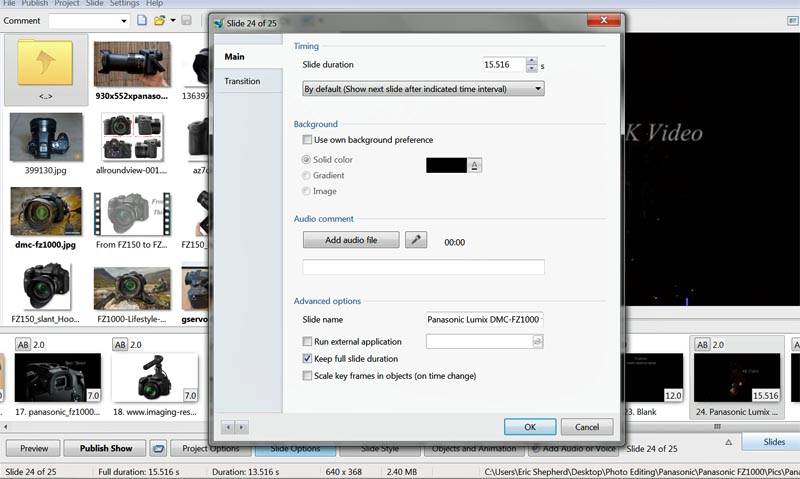
Task: Open the parent folder icon in file browser
Action: (x=46, y=61)
